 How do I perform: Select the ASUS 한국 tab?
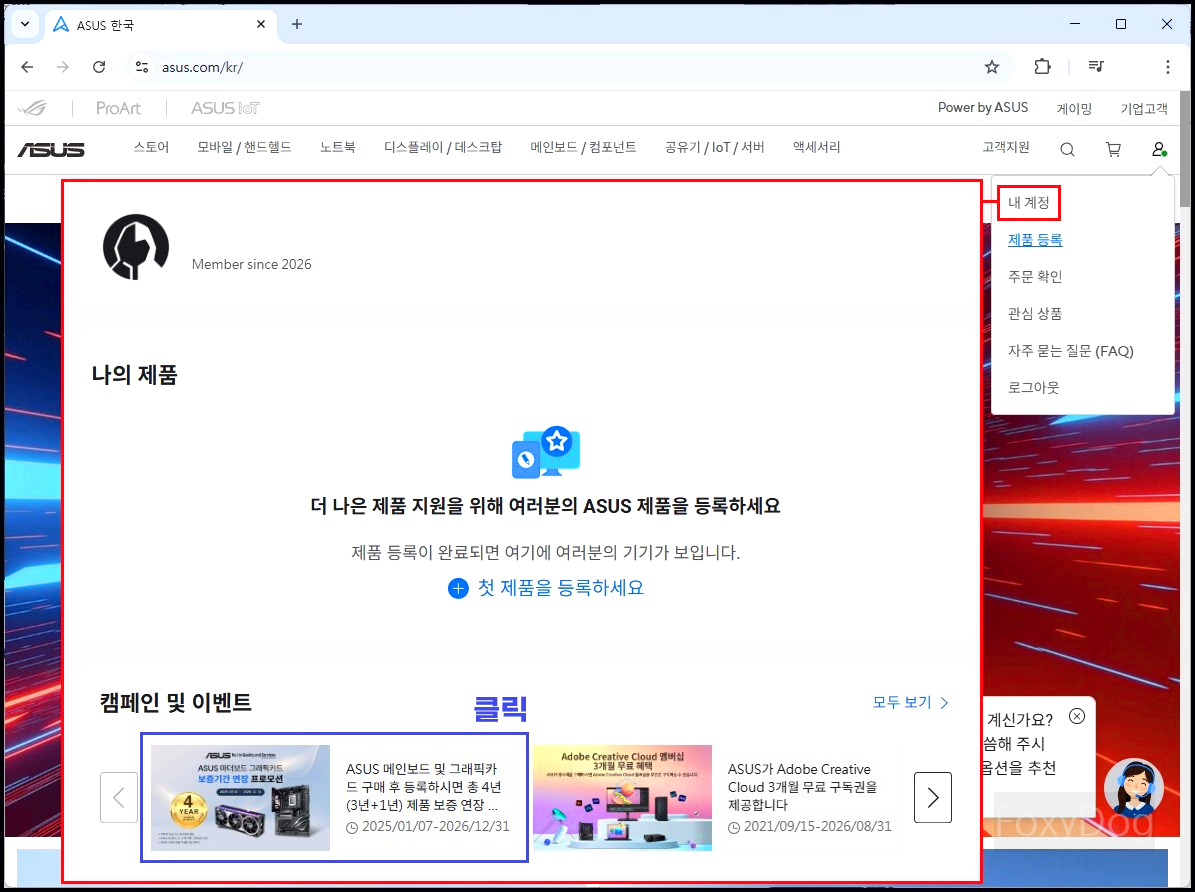click(159, 25)
